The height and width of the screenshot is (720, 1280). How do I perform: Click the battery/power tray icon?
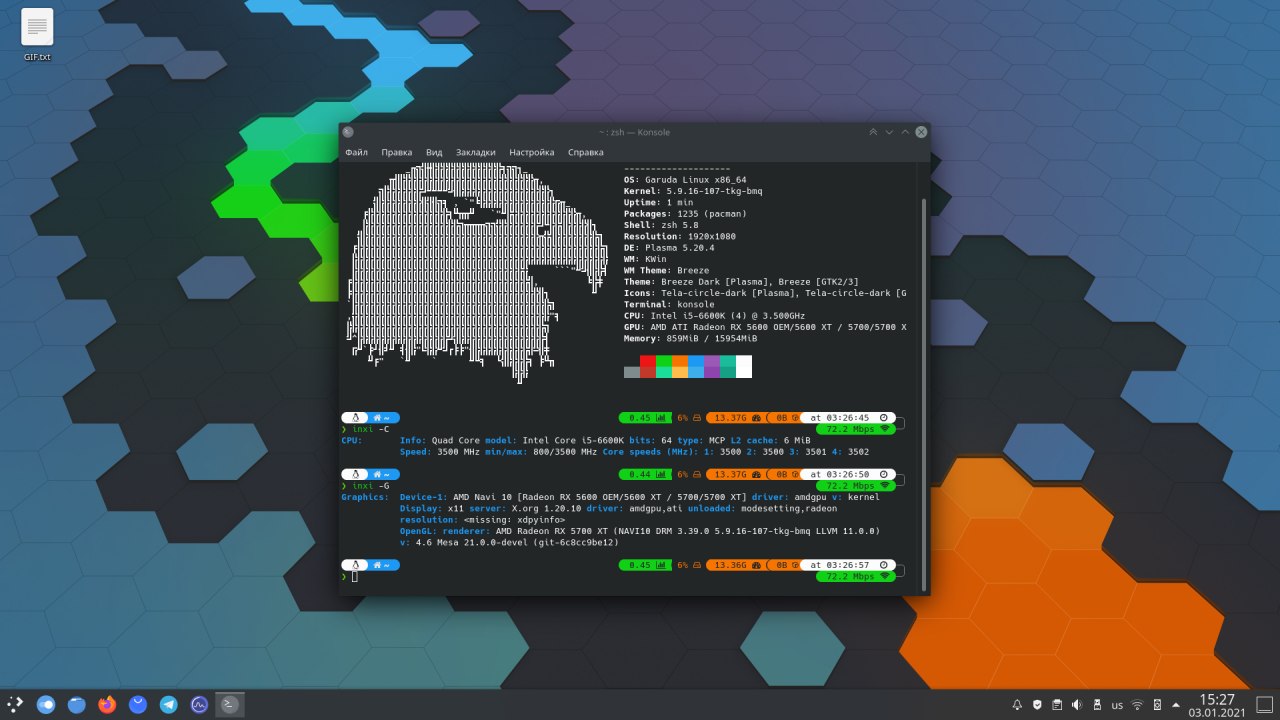(1157, 705)
